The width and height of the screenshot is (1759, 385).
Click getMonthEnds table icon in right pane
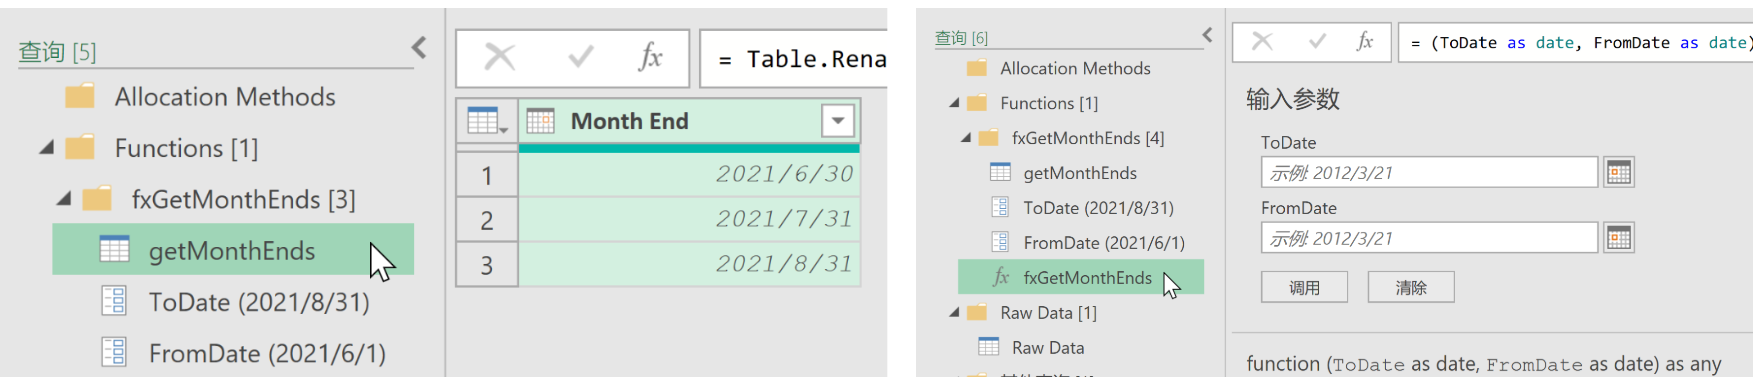[x=1000, y=172]
